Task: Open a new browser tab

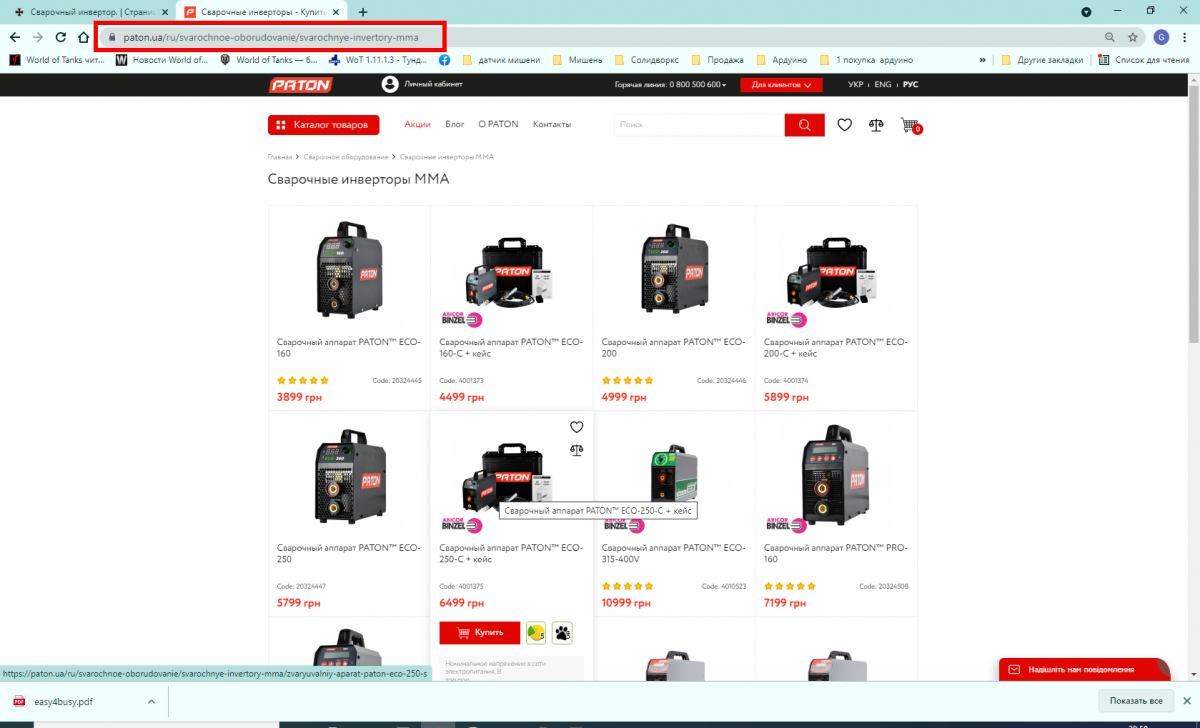Action: click(362, 12)
